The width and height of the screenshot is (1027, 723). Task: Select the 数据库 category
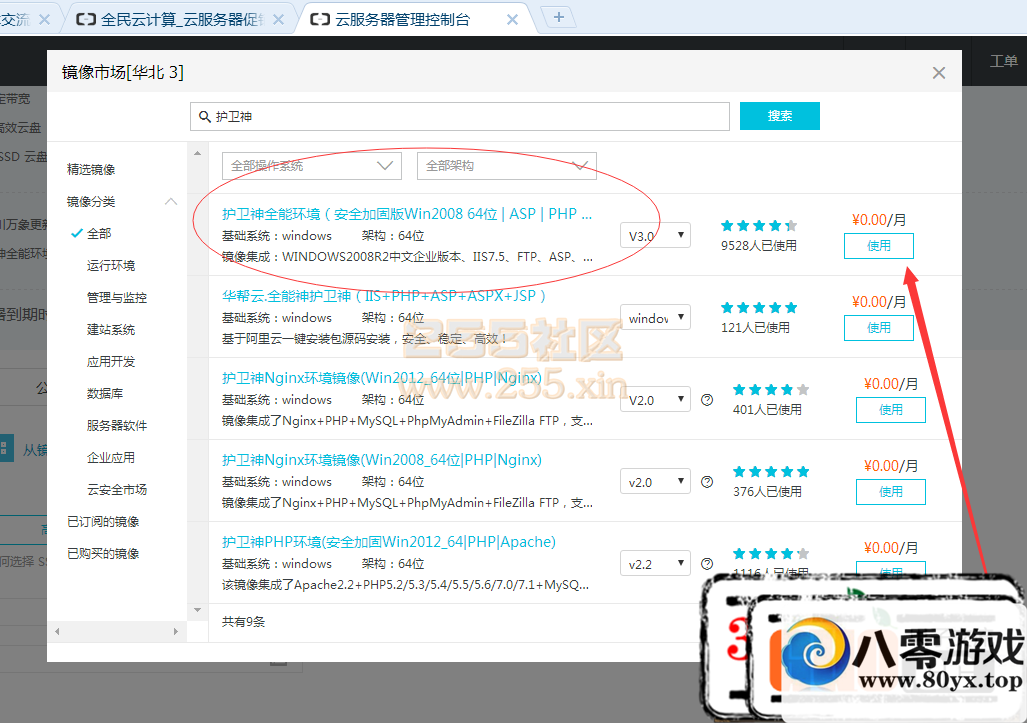[105, 394]
